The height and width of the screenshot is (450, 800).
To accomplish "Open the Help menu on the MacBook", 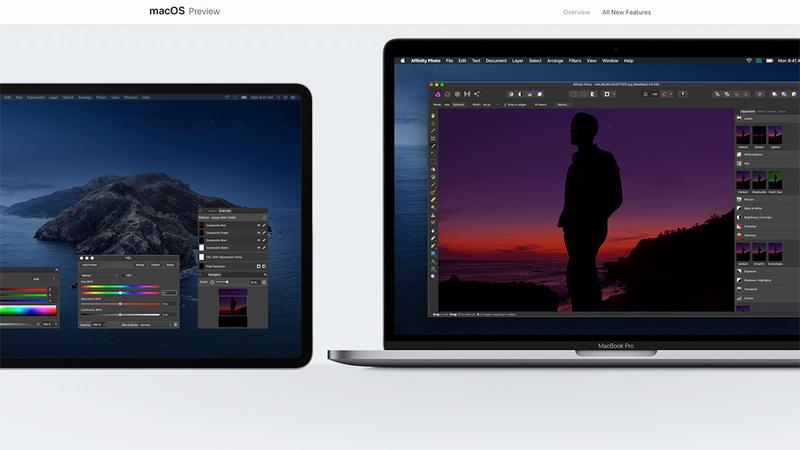I will [x=629, y=61].
